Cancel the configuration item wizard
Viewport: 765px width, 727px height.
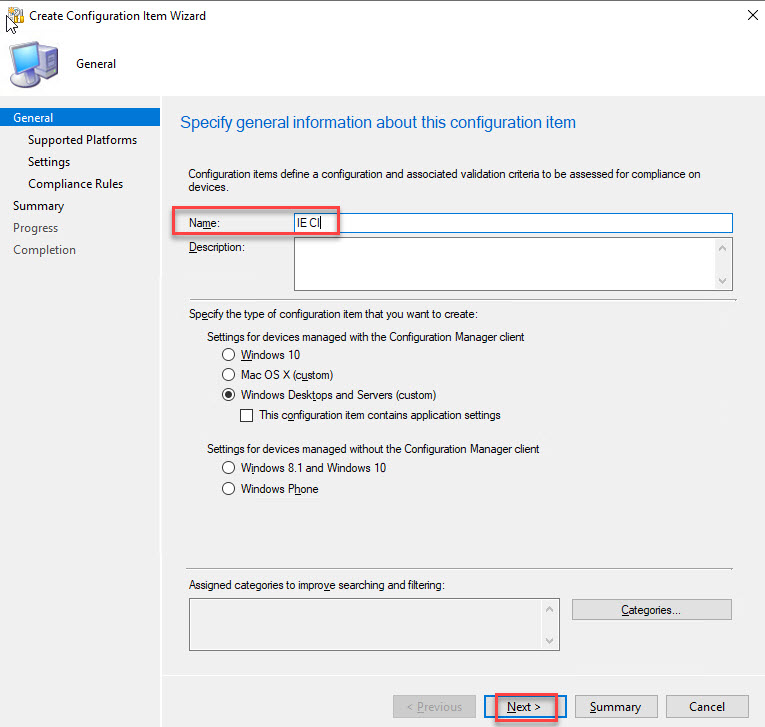coord(707,707)
